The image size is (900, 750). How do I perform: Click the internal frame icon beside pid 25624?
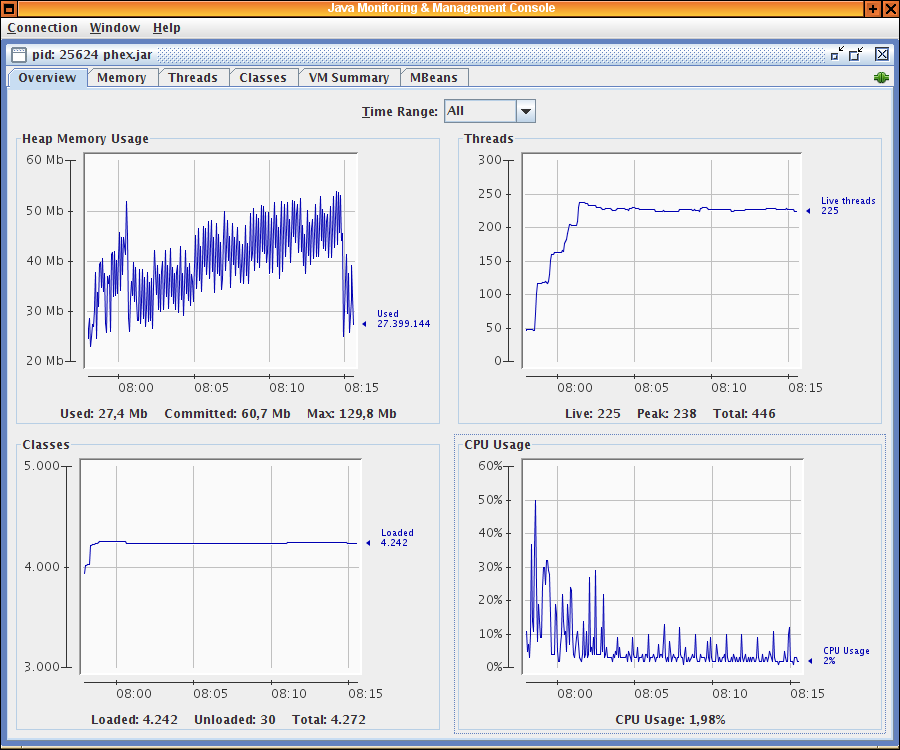(19, 55)
